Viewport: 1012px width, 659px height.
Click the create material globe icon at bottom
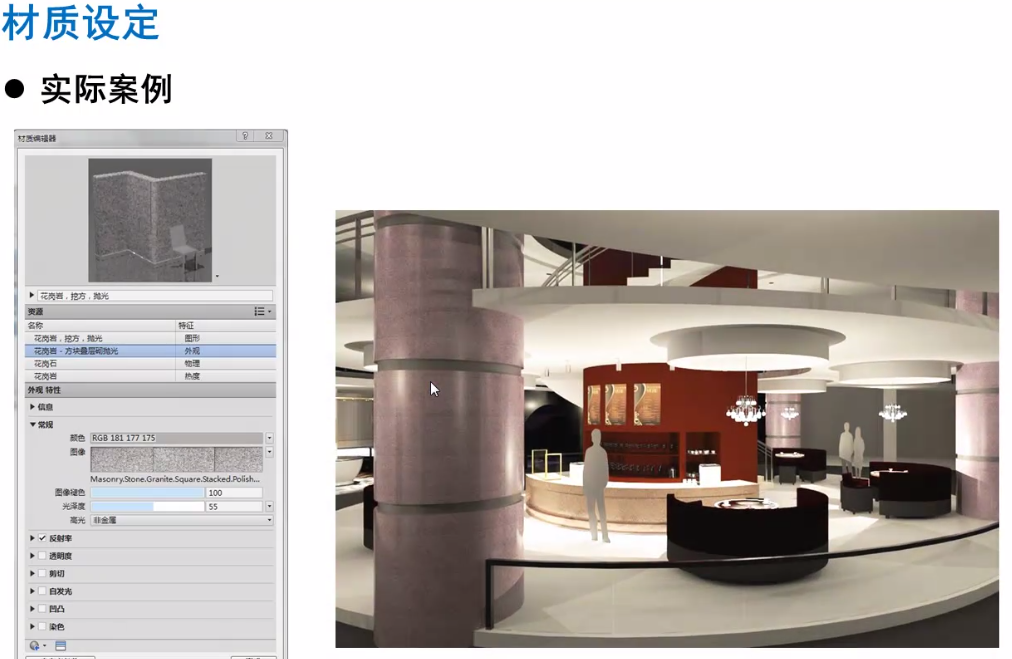point(35,645)
